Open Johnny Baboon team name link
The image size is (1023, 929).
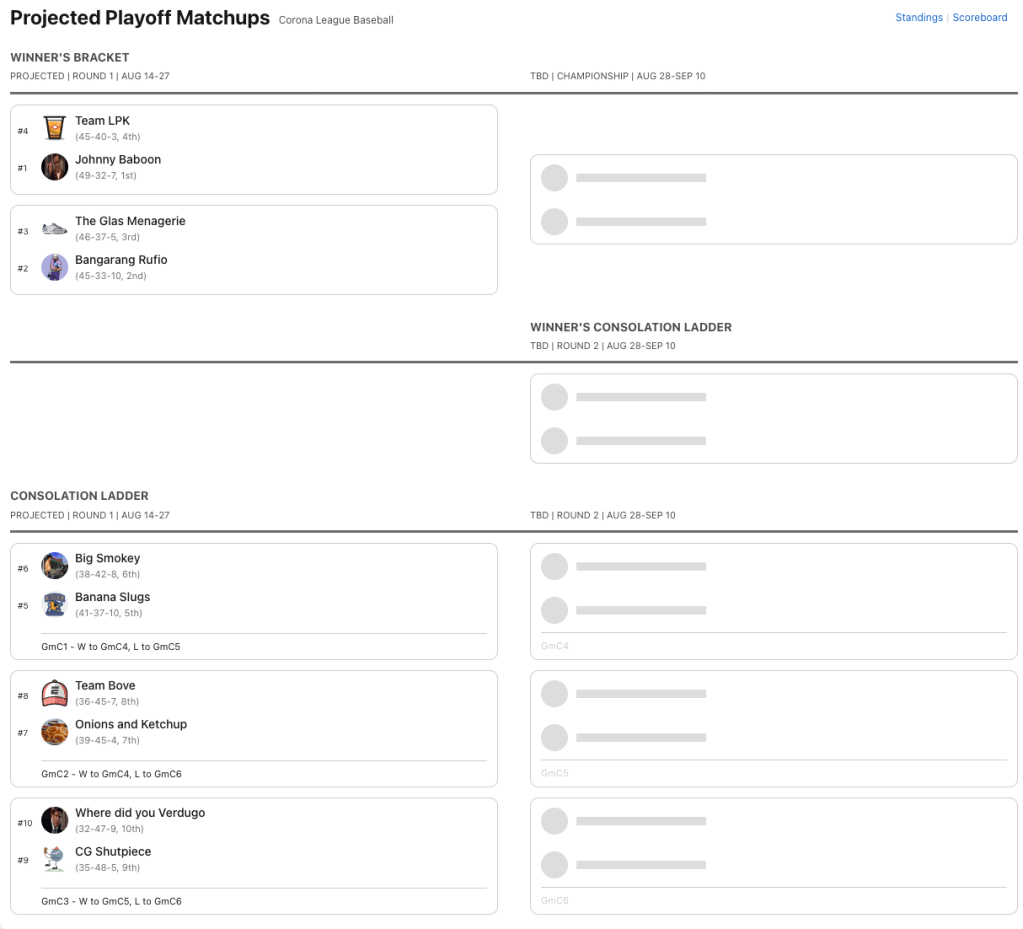(118, 160)
